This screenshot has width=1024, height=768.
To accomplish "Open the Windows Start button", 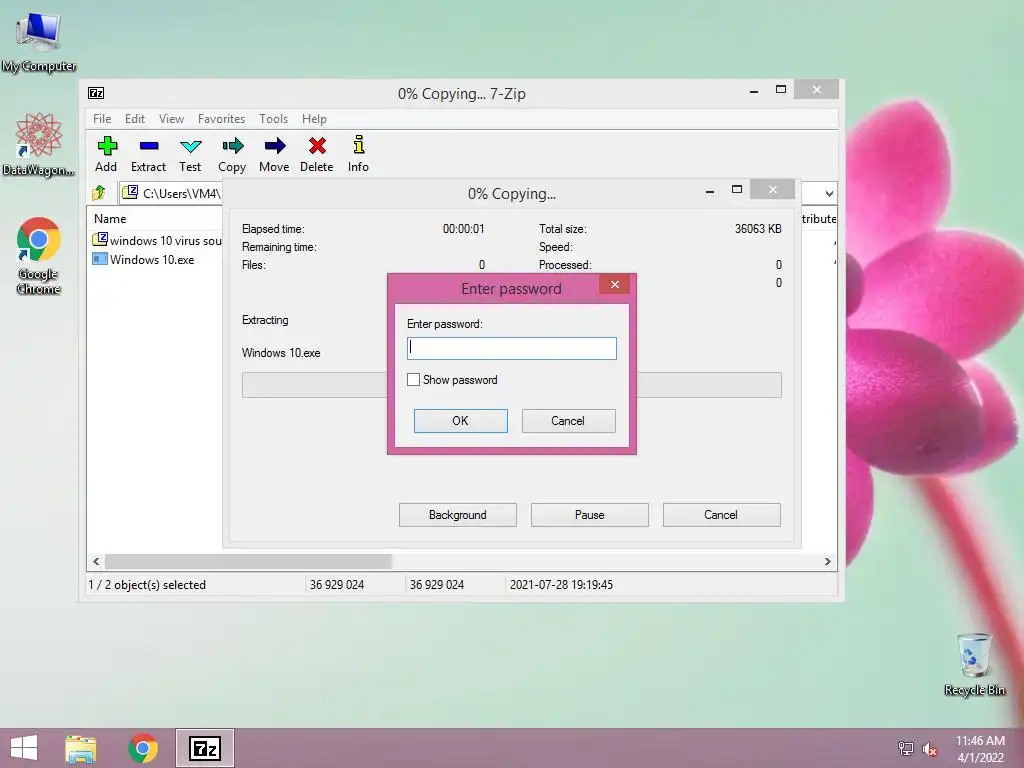I will point(24,748).
